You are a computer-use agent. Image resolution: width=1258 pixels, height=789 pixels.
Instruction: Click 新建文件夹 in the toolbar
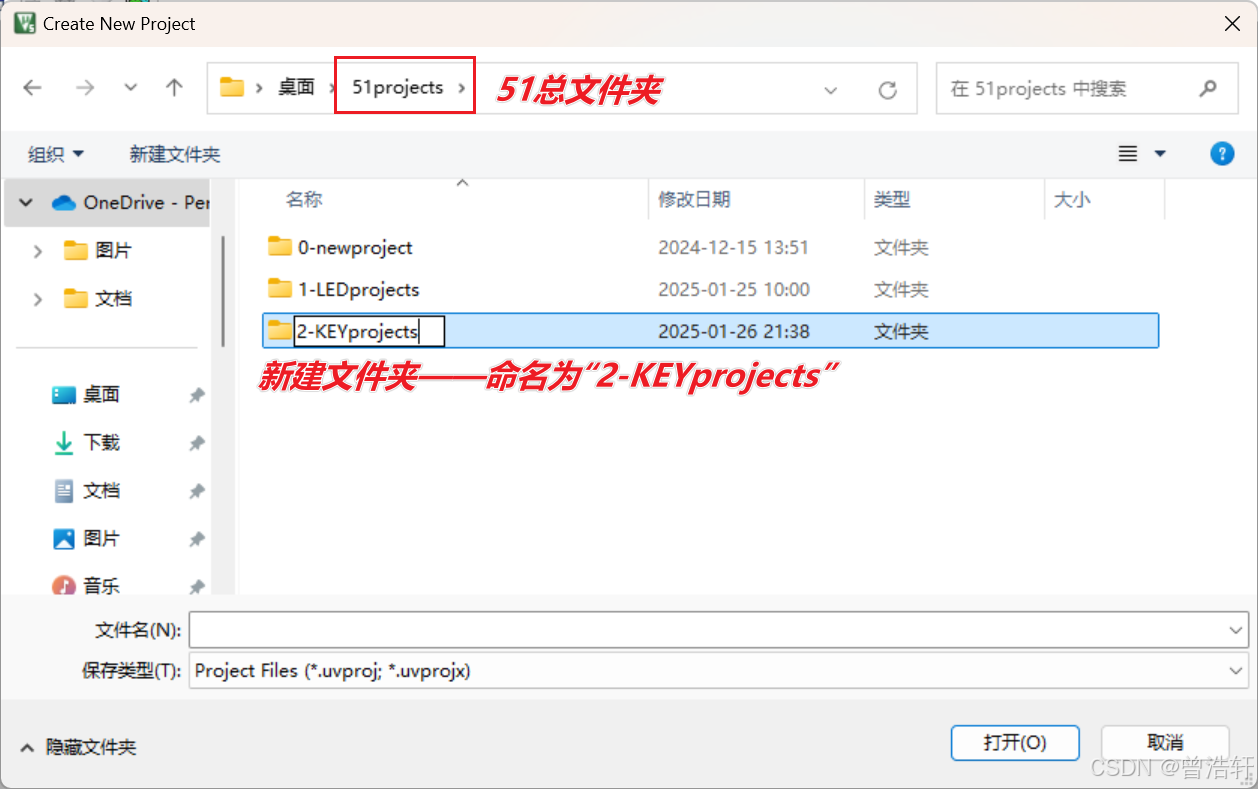pos(175,154)
